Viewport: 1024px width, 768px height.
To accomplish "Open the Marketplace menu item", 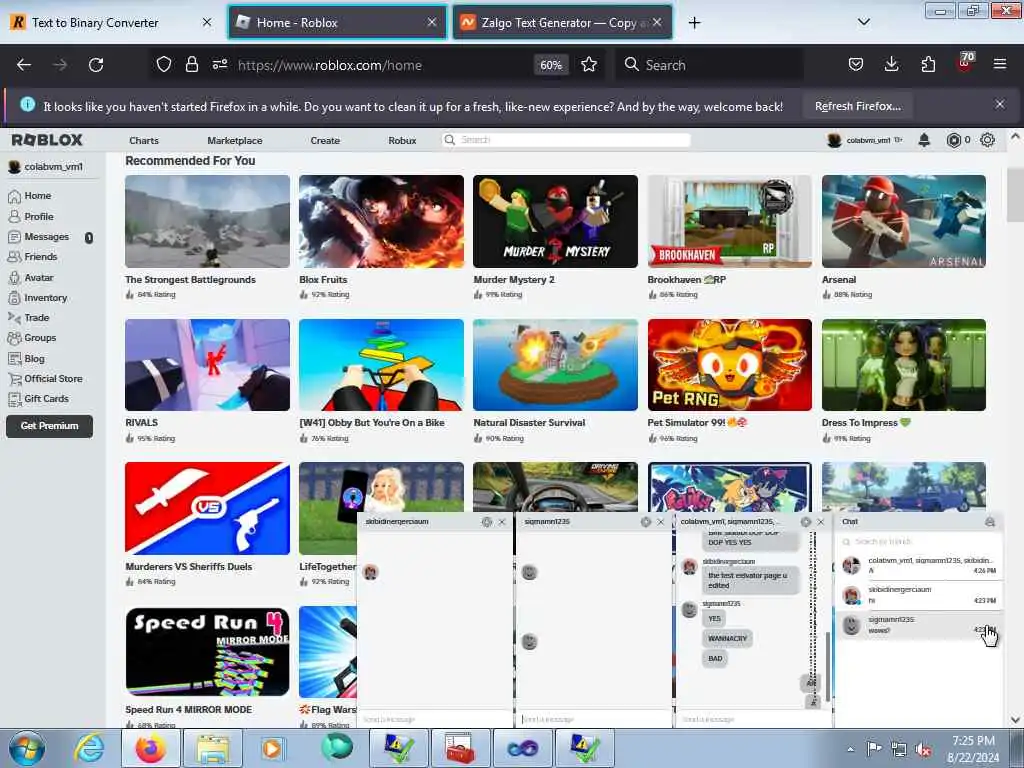I will pos(234,140).
